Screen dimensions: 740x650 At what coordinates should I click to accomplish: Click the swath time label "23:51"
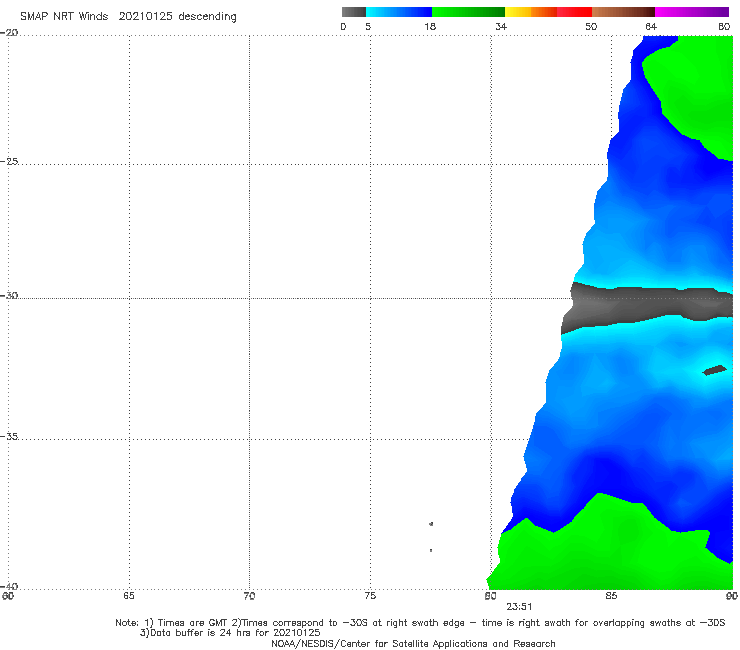(519, 607)
